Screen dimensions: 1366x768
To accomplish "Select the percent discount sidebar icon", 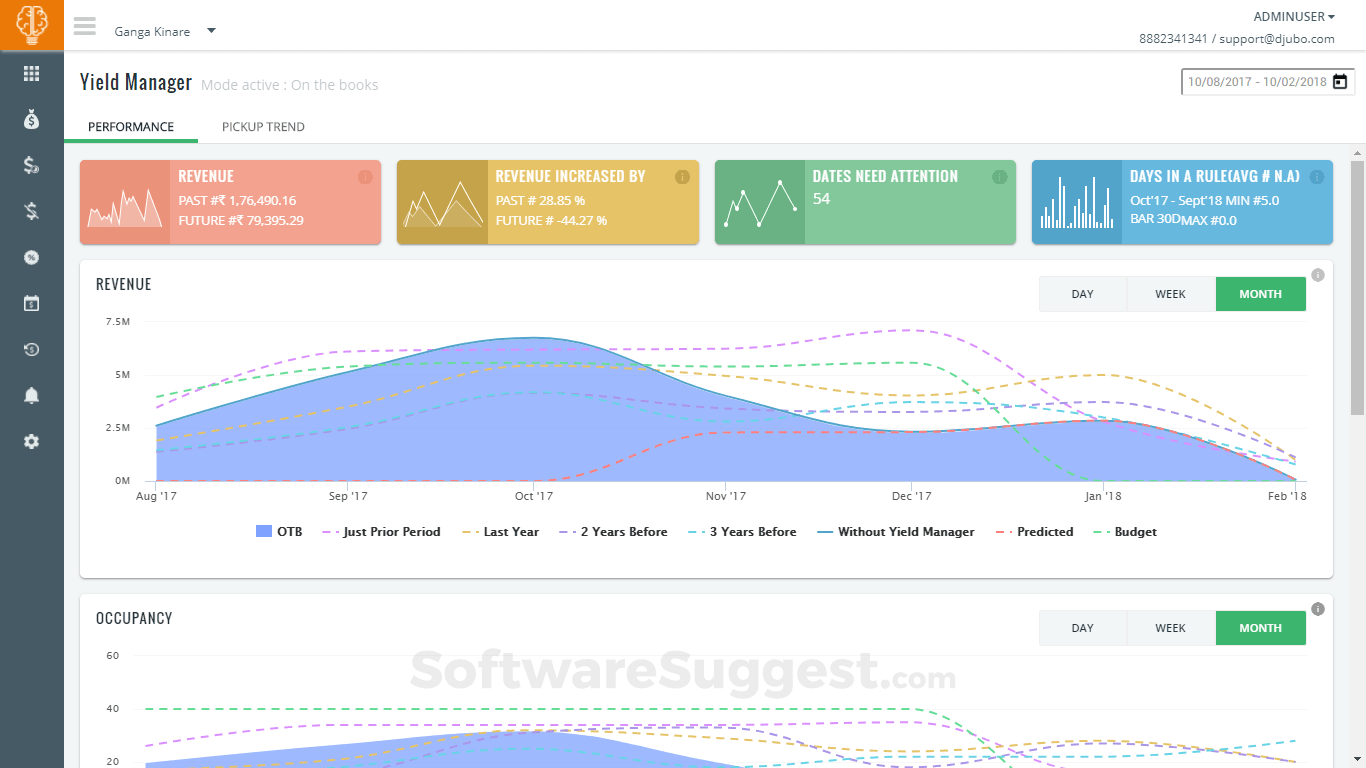I will [31, 257].
